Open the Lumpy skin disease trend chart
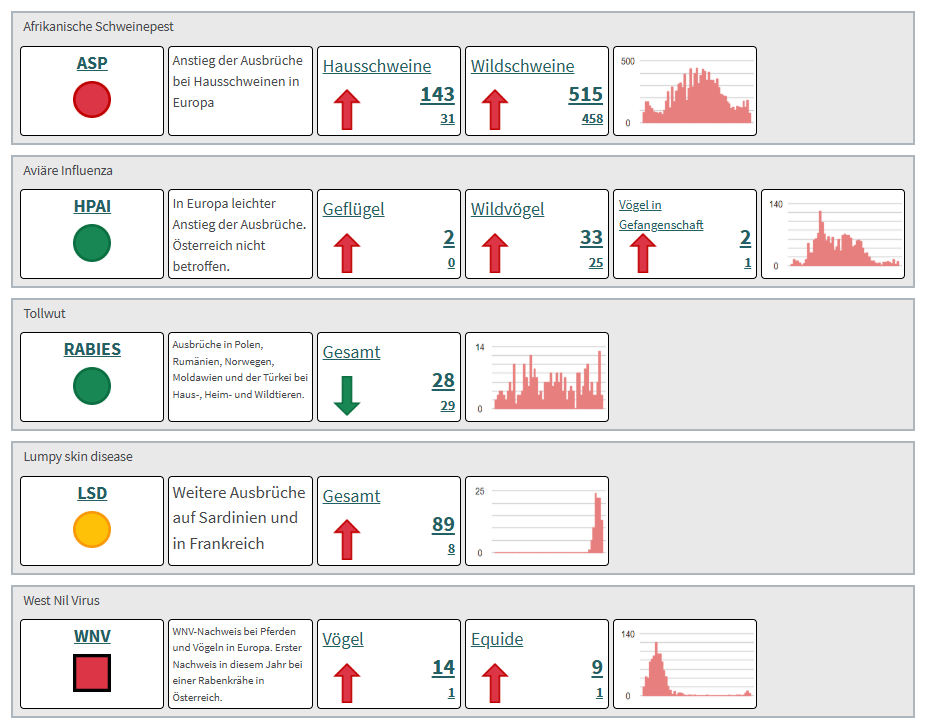 tap(537, 521)
